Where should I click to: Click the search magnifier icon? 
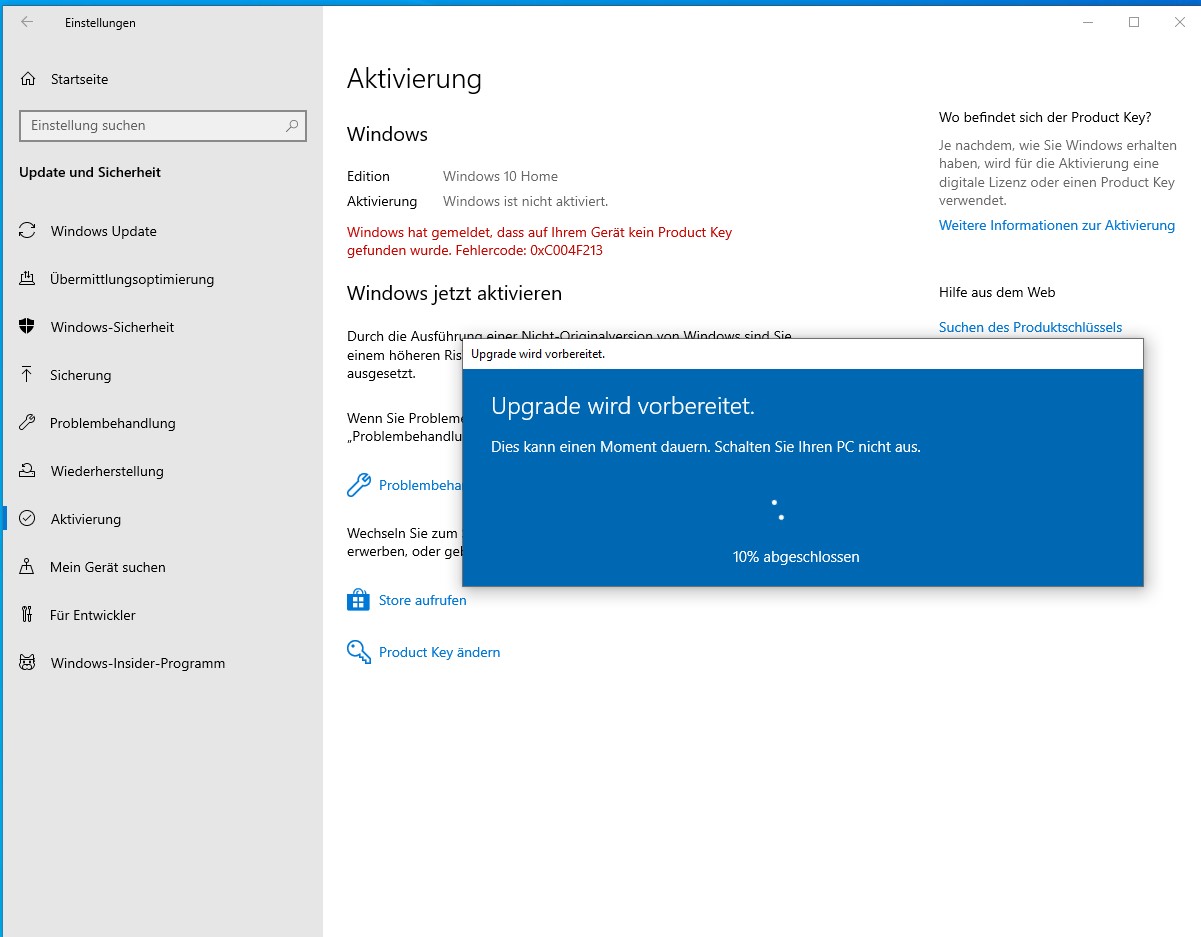coord(292,126)
